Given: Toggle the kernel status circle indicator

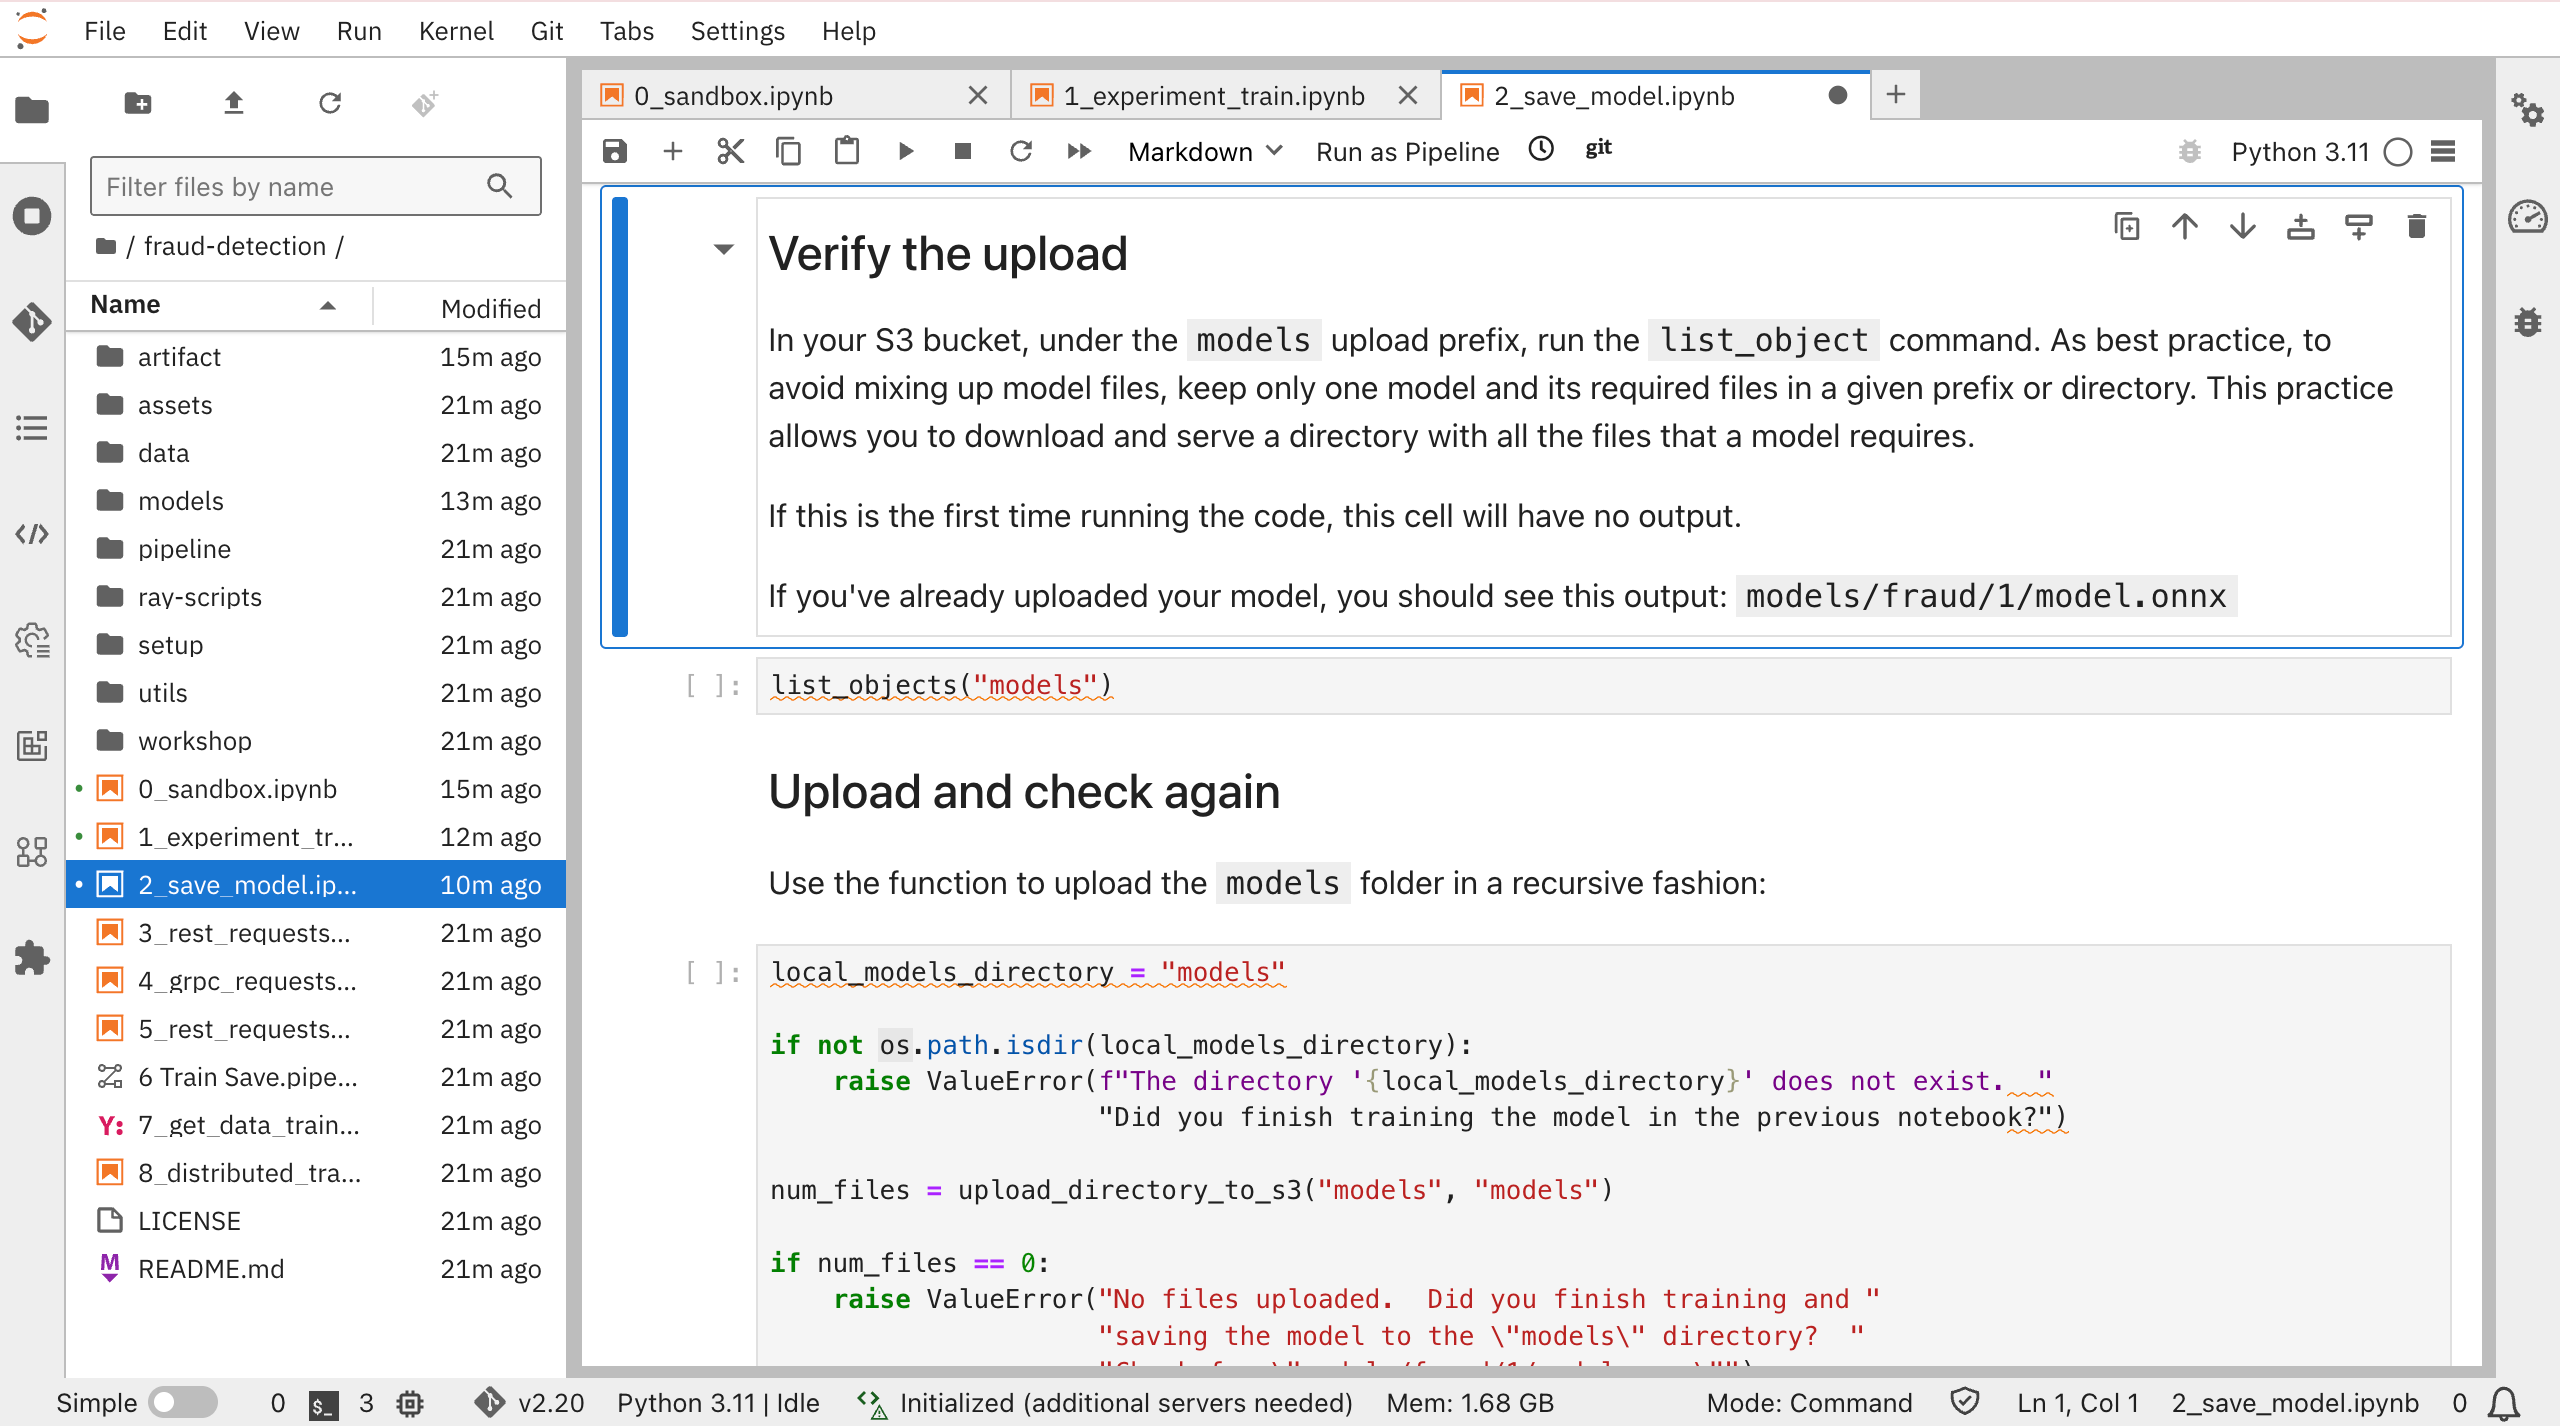Looking at the screenshot, I should [x=2397, y=152].
